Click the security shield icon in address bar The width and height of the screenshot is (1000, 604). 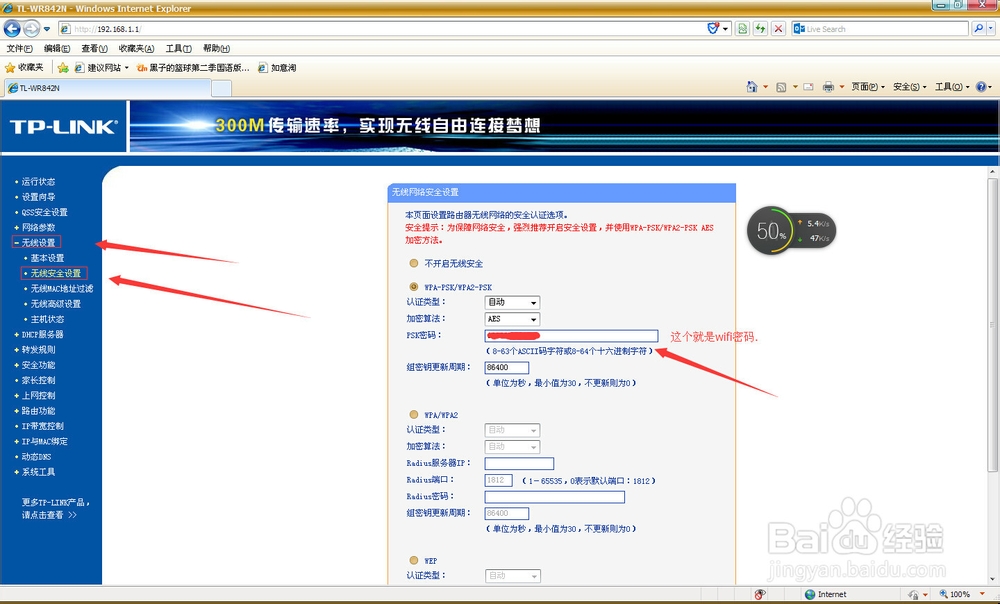(x=714, y=29)
